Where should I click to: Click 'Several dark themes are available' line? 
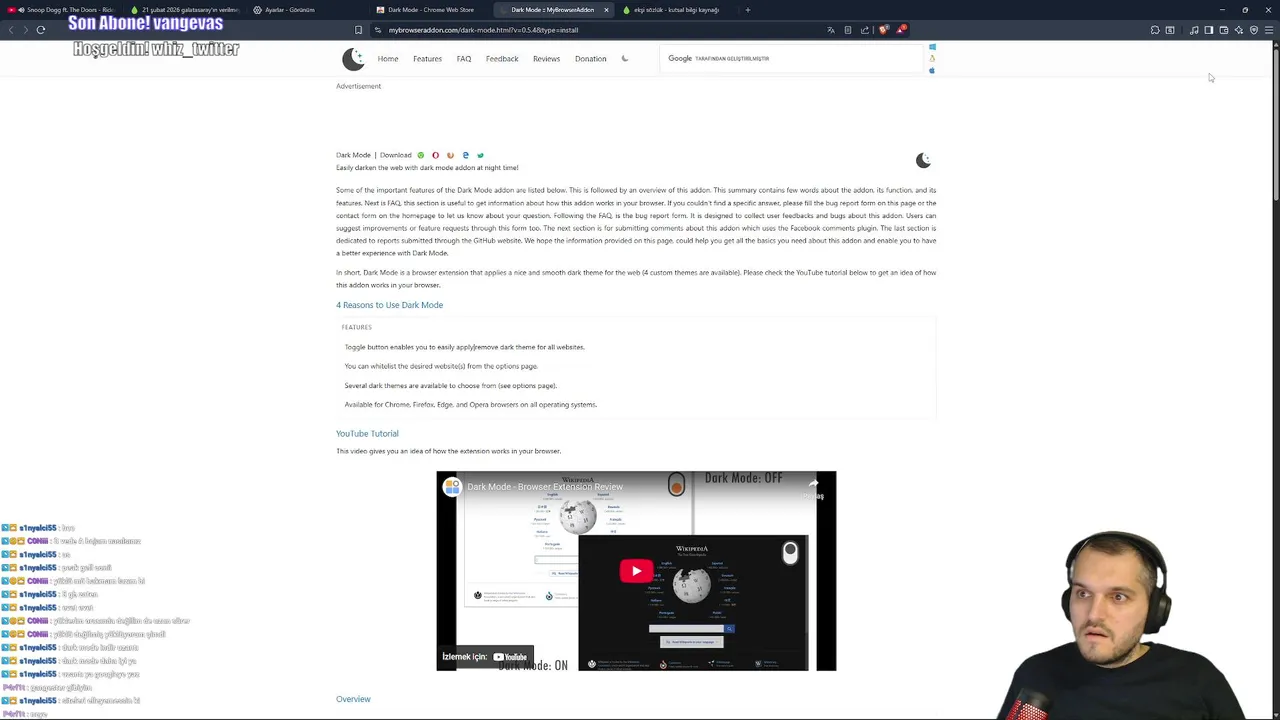pos(450,385)
